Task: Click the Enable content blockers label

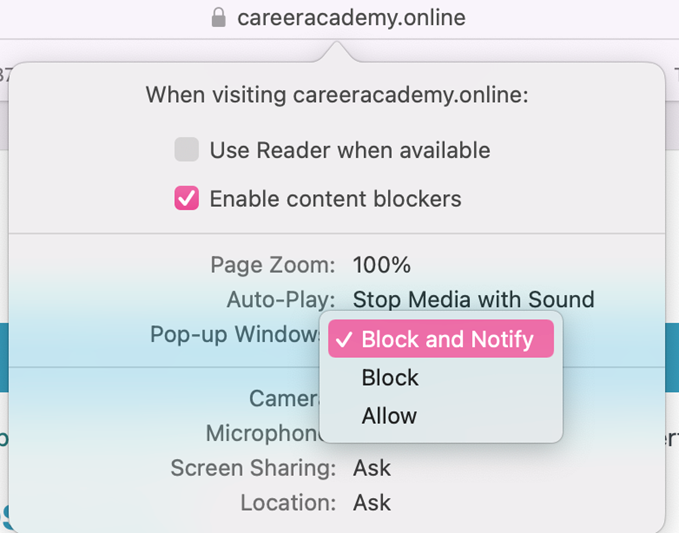Action: click(336, 199)
